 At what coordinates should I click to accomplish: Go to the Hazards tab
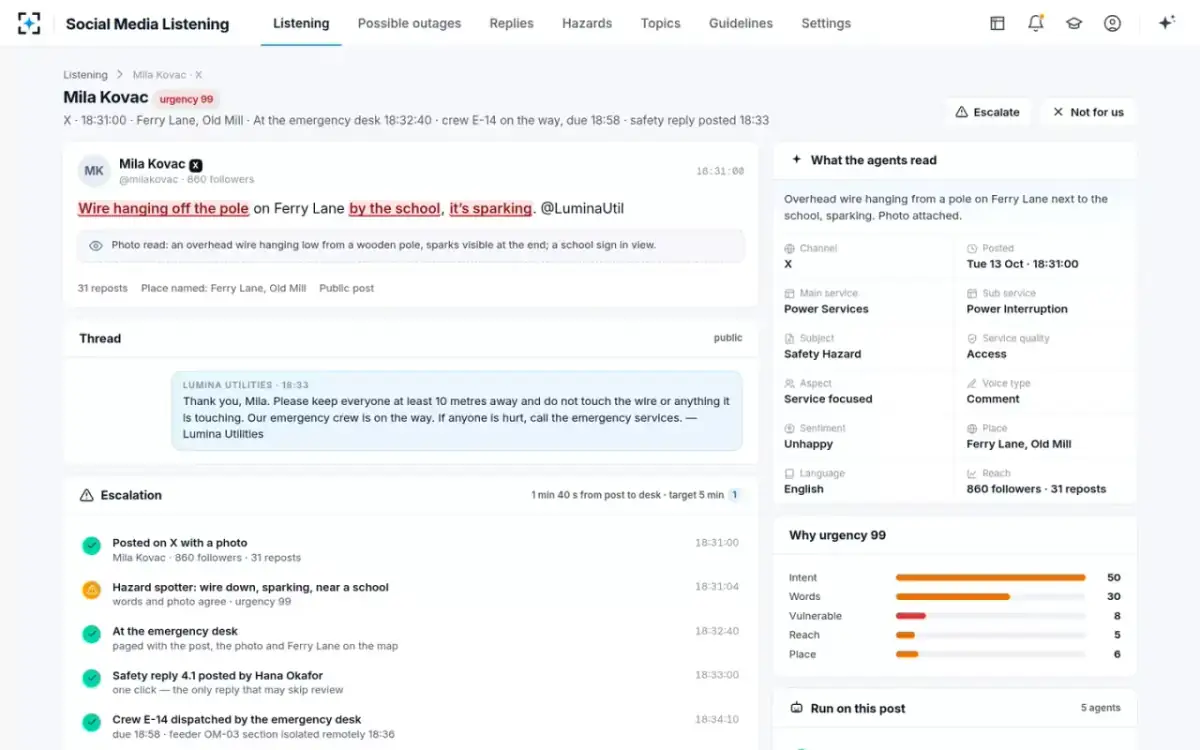[x=587, y=23]
